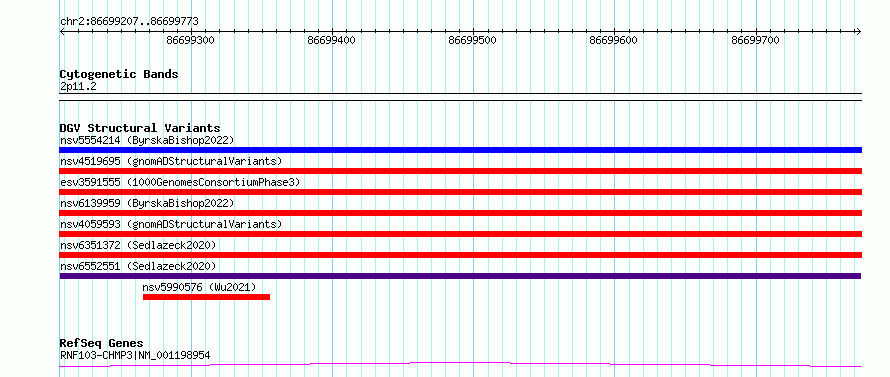Click the nsv4059593 red variant bar
Image resolution: width=890 pixels, height=377 pixels.
pos(460,234)
